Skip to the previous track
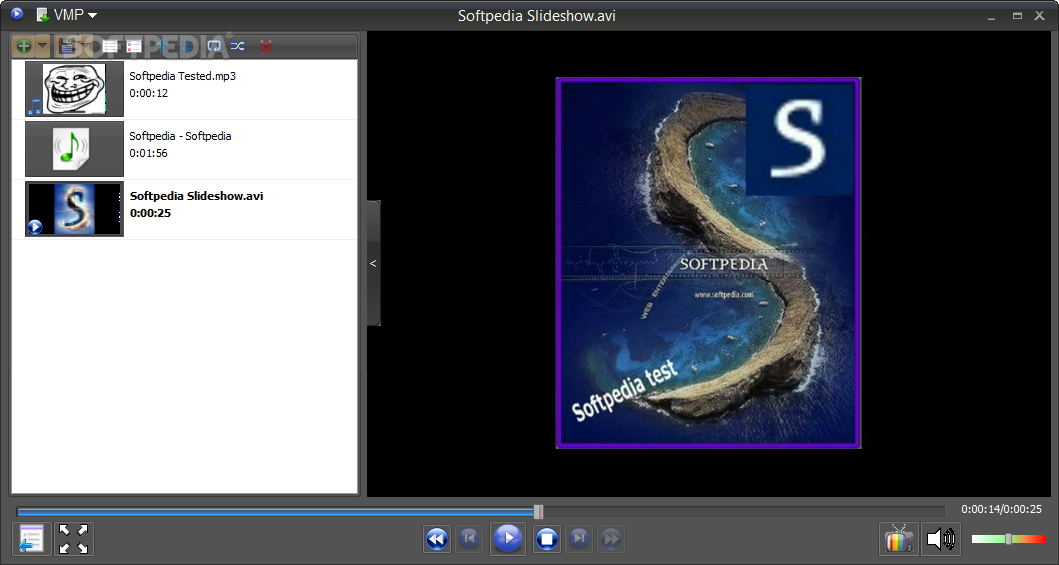1059x565 pixels. [469, 539]
